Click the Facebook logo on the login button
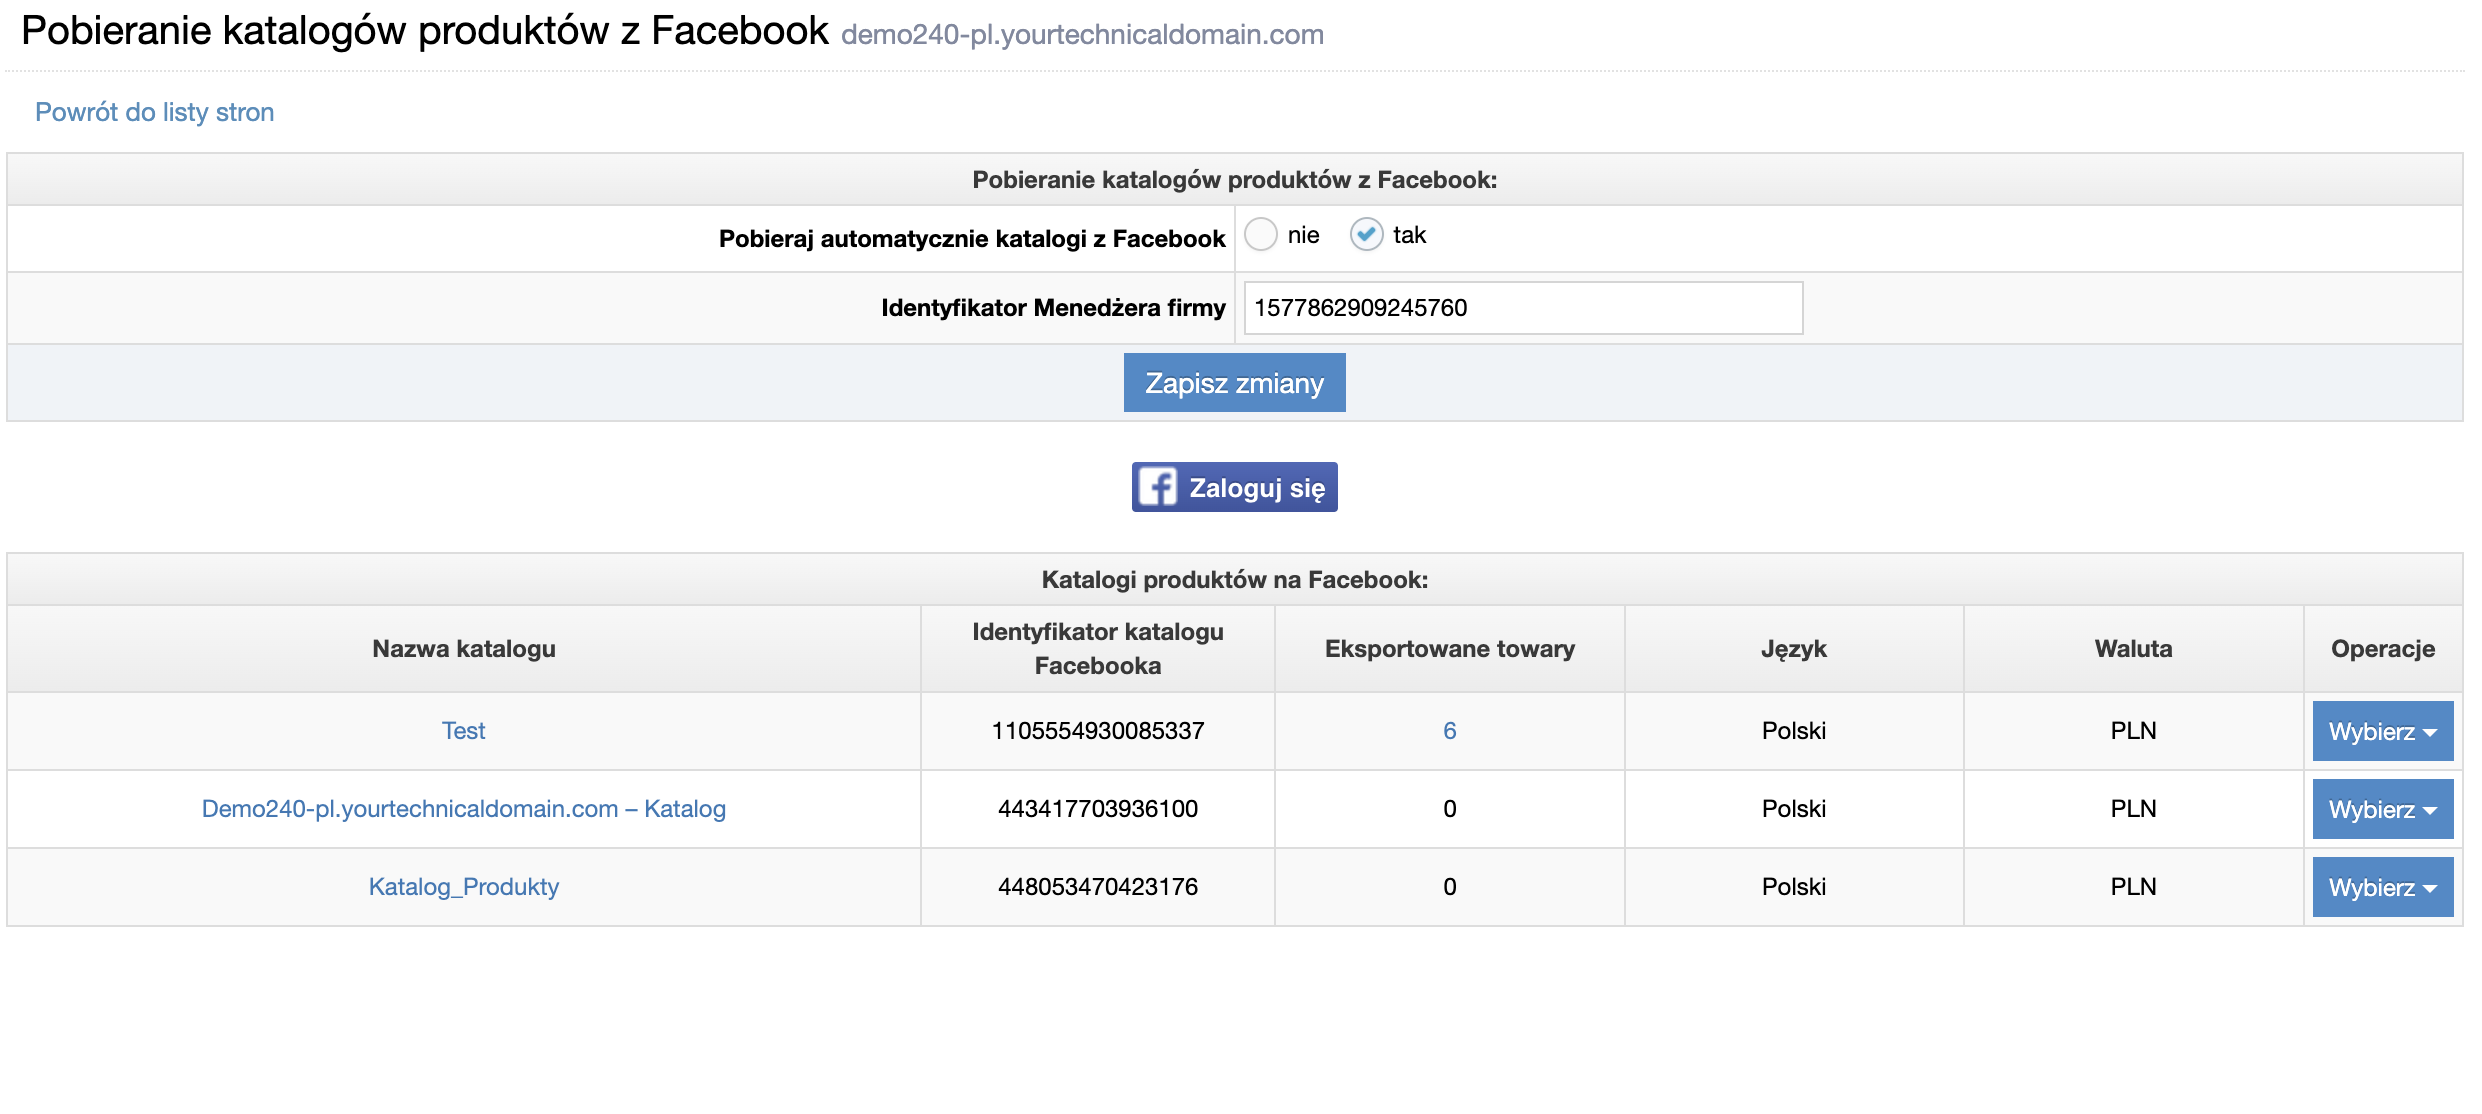This screenshot has width=2482, height=1114. tap(1158, 487)
